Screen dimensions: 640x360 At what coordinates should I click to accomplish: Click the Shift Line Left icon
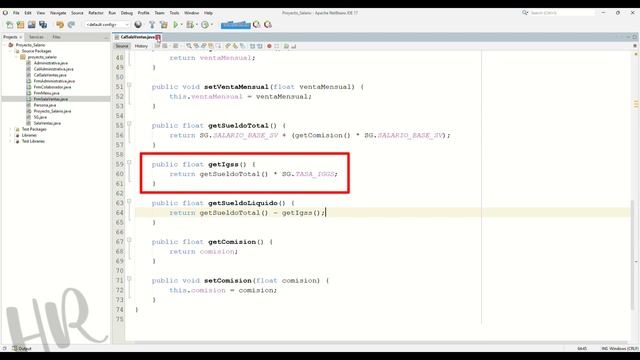(252, 46)
